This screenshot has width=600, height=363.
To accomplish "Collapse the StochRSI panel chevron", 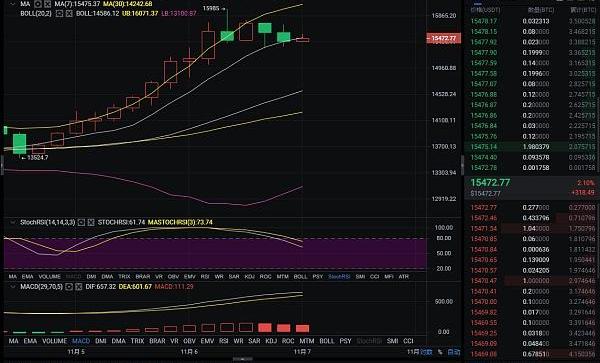I will (13, 222).
